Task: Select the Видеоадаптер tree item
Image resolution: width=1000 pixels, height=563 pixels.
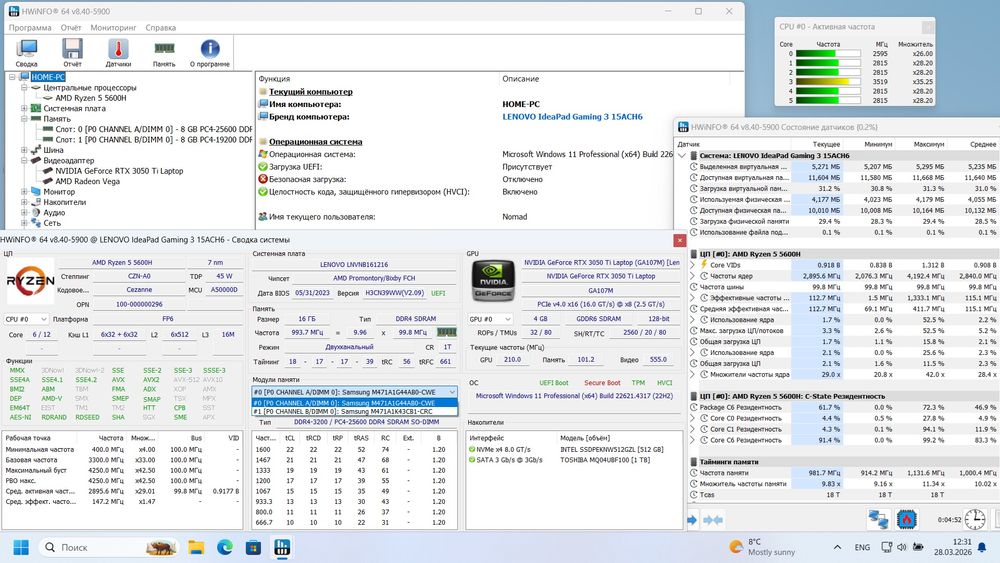Action: (x=68, y=160)
